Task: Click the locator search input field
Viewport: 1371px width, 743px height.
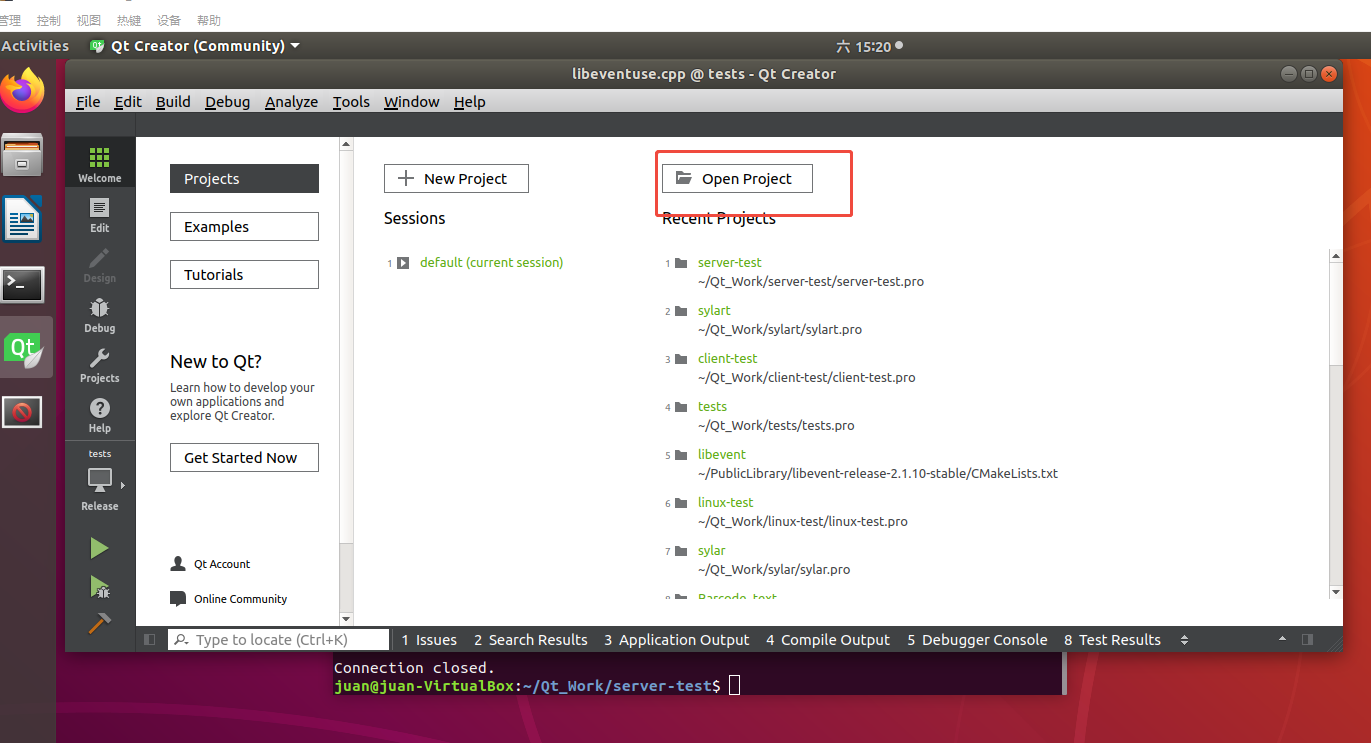Action: pyautogui.click(x=278, y=640)
